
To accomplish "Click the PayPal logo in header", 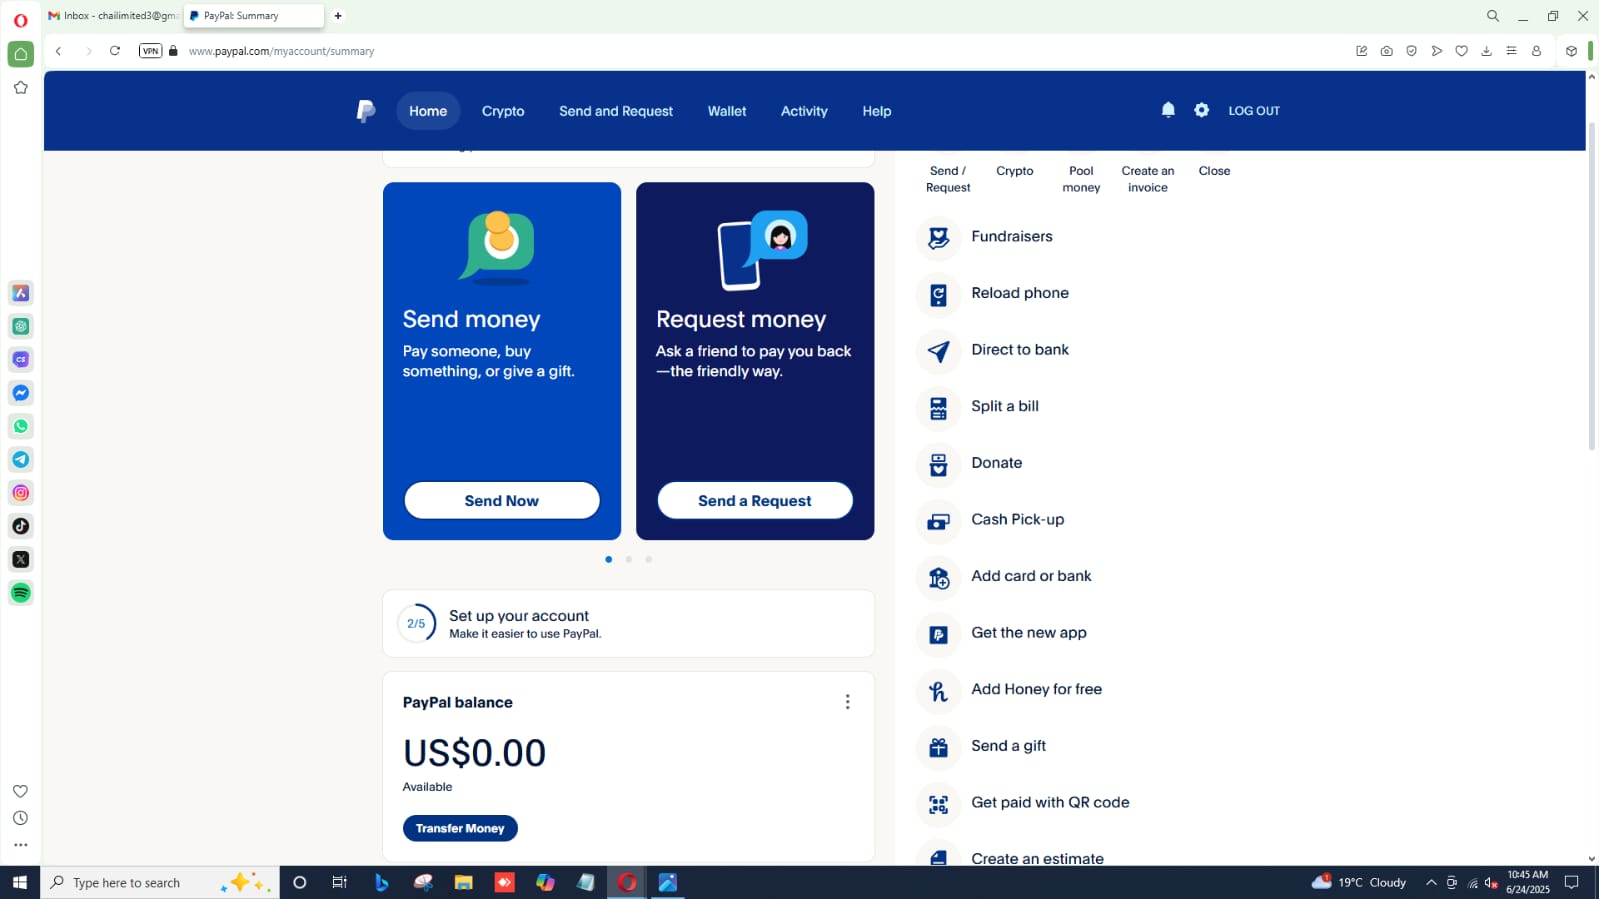I will [366, 111].
